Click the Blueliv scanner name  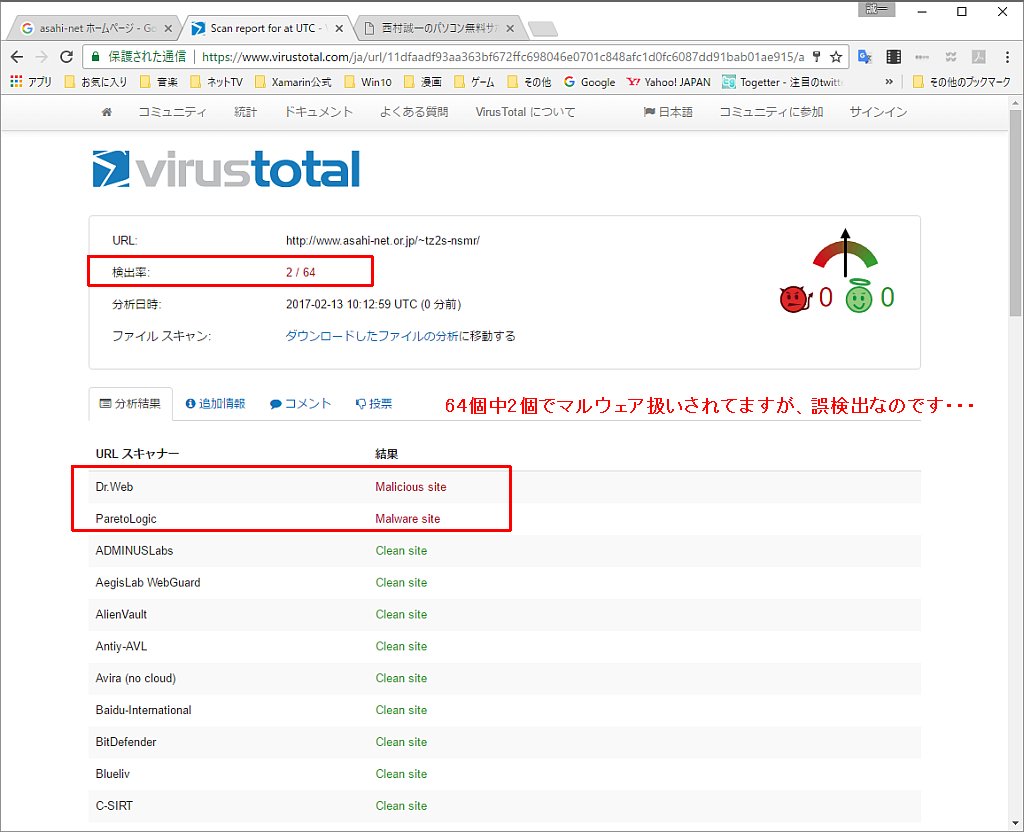(113, 774)
